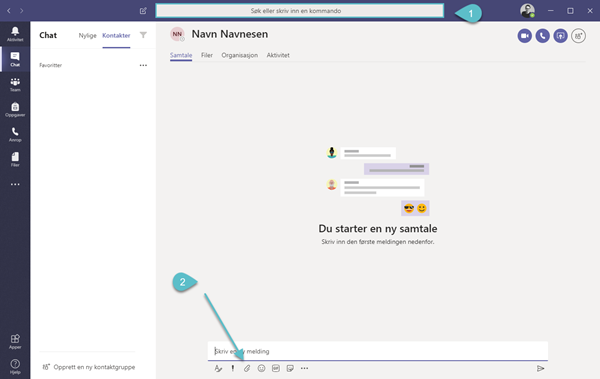Open the text formatting options

218,368
